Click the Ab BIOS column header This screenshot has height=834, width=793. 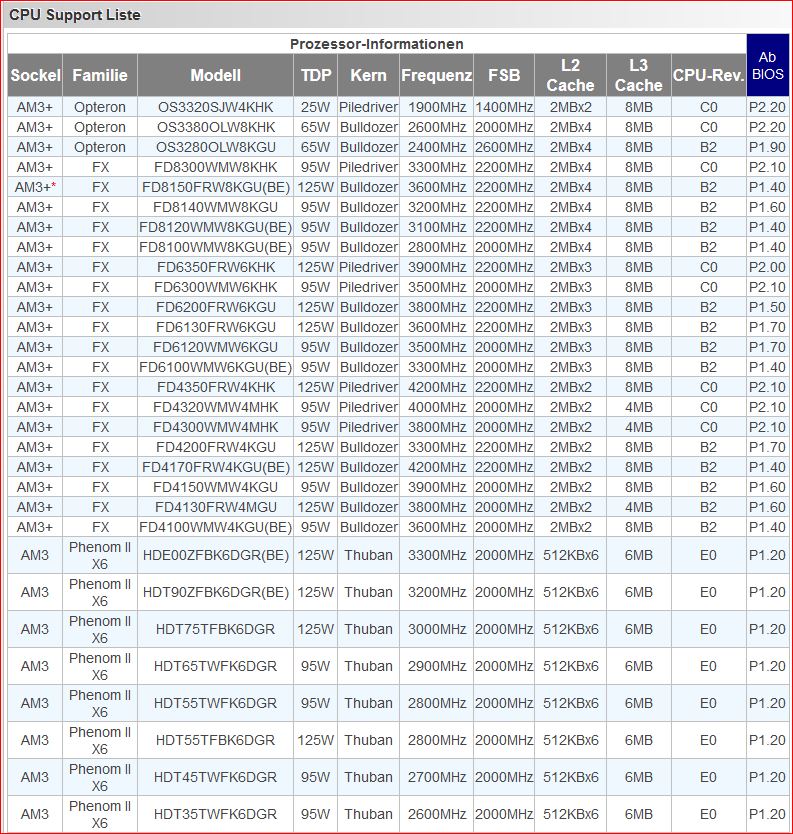tap(767, 65)
